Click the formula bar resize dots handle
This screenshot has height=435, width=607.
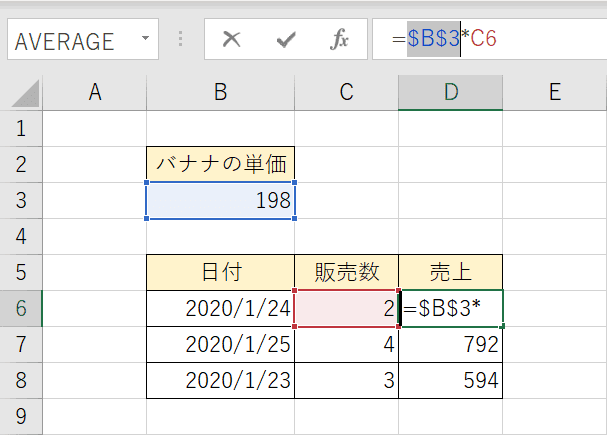click(x=180, y=39)
